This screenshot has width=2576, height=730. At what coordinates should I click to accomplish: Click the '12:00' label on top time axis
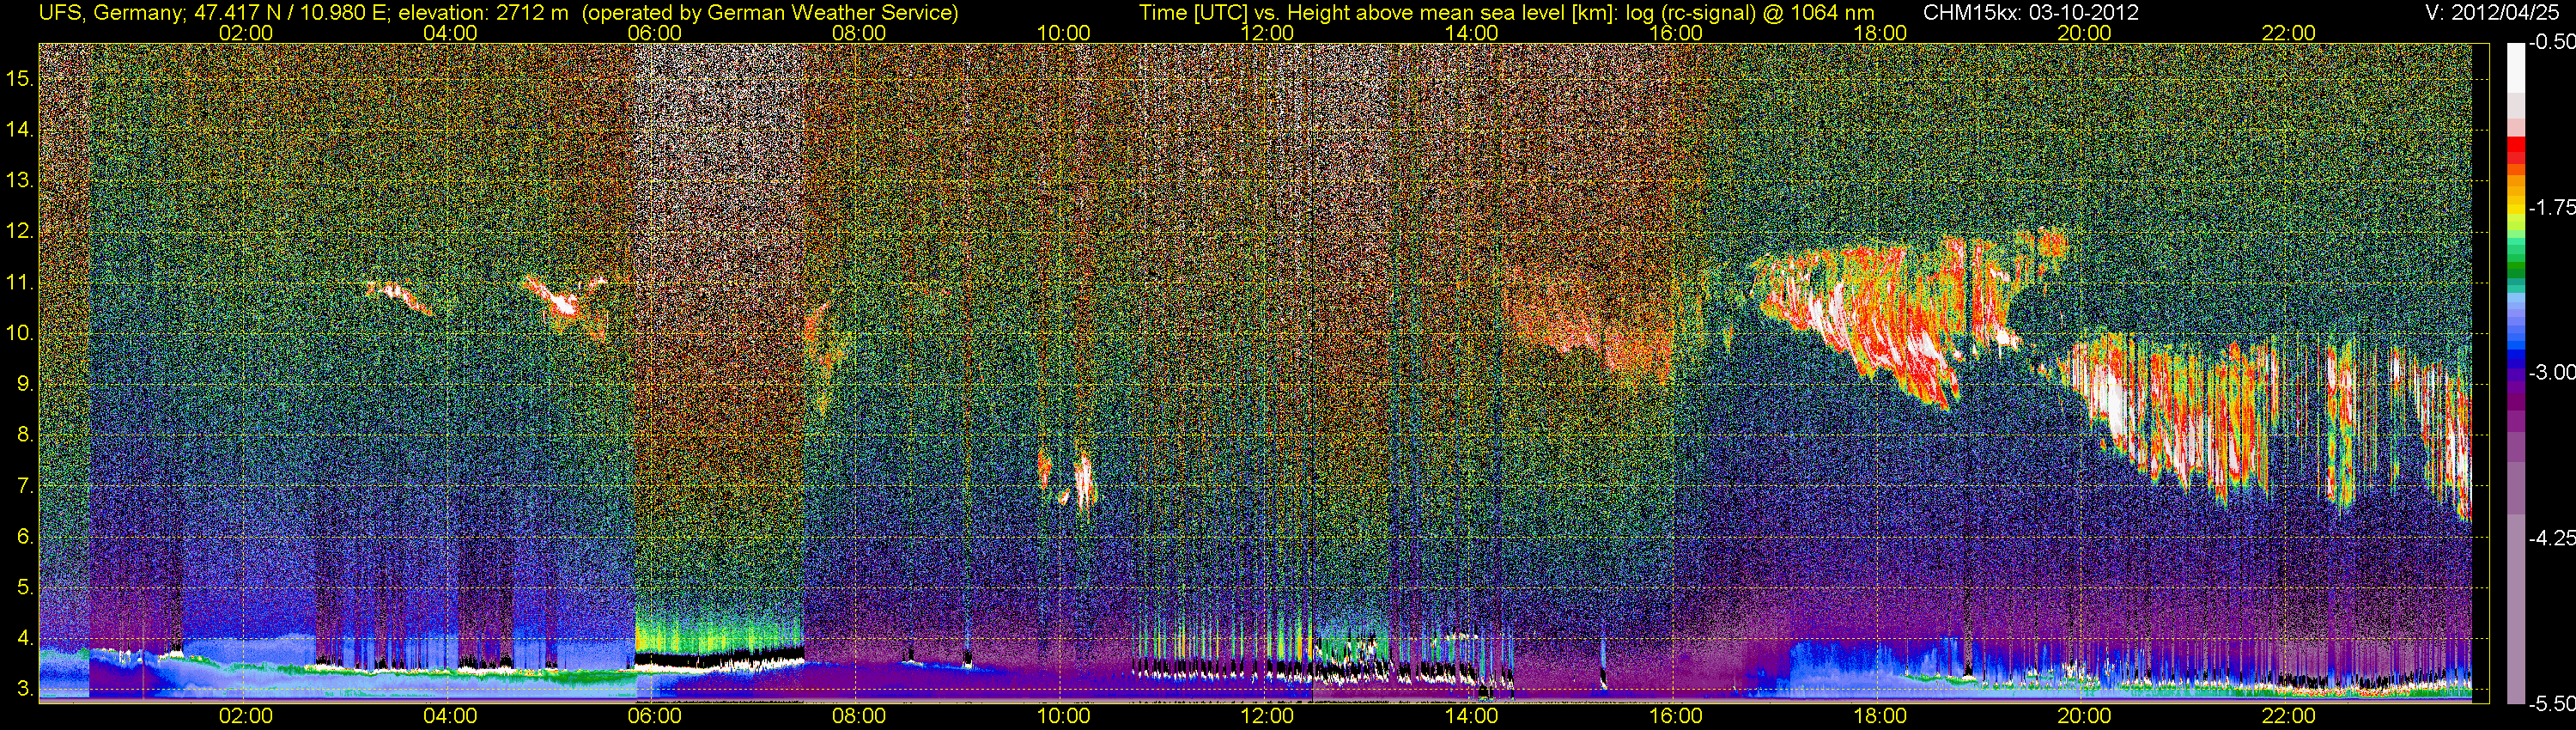[x=1267, y=33]
